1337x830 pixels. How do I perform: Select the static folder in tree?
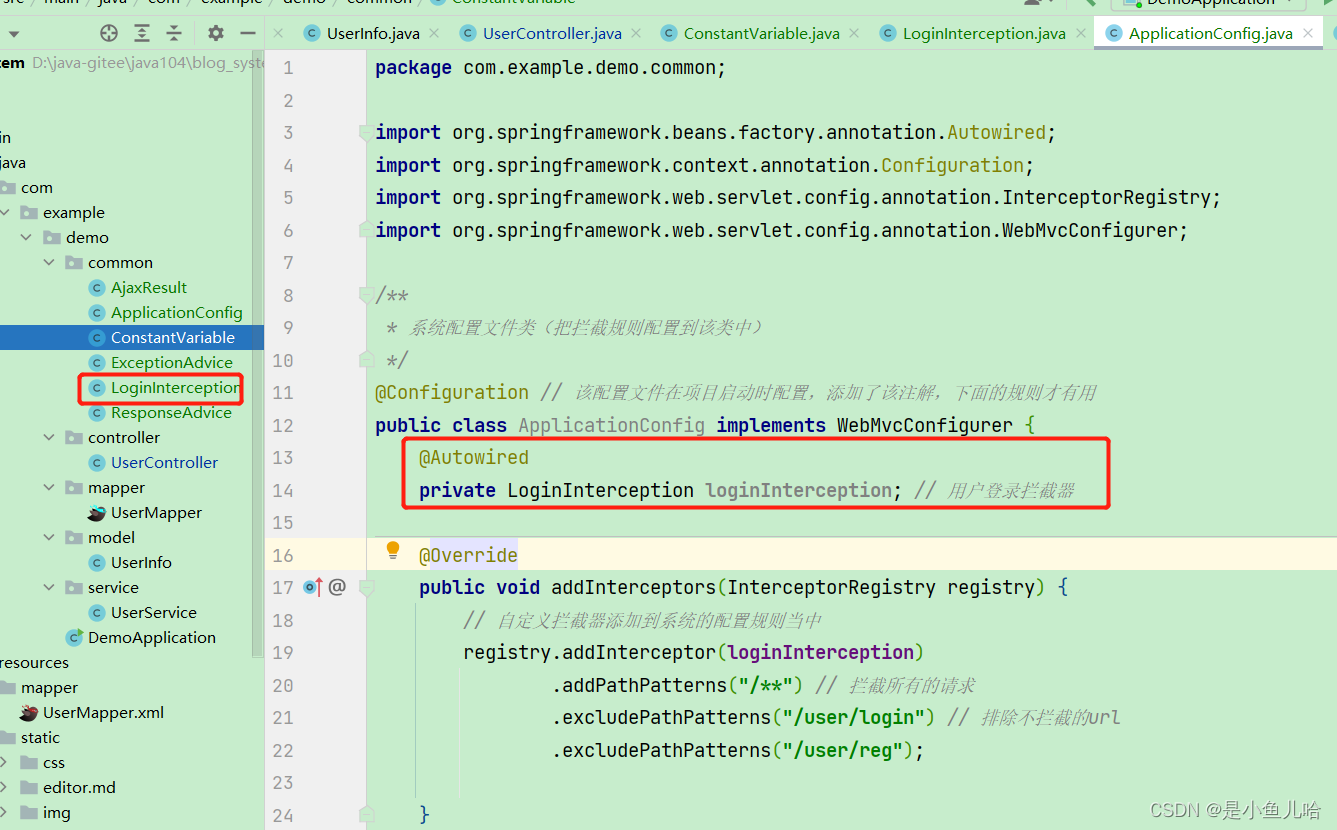point(40,737)
